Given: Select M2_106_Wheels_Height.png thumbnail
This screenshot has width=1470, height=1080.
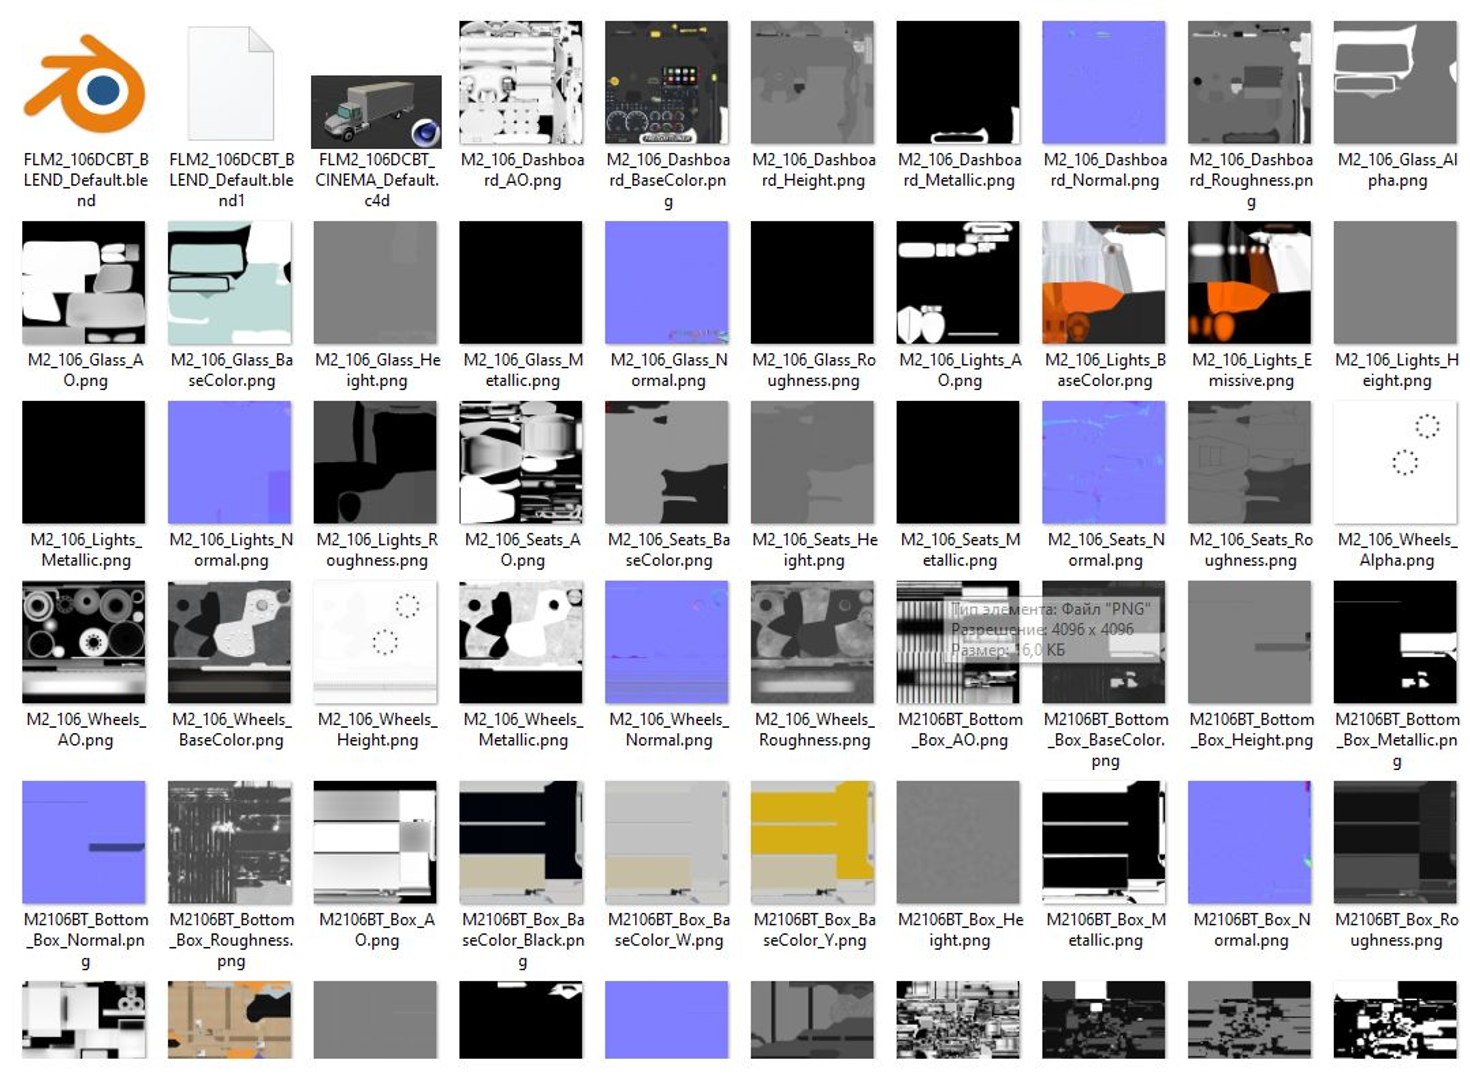Looking at the screenshot, I should 376,643.
